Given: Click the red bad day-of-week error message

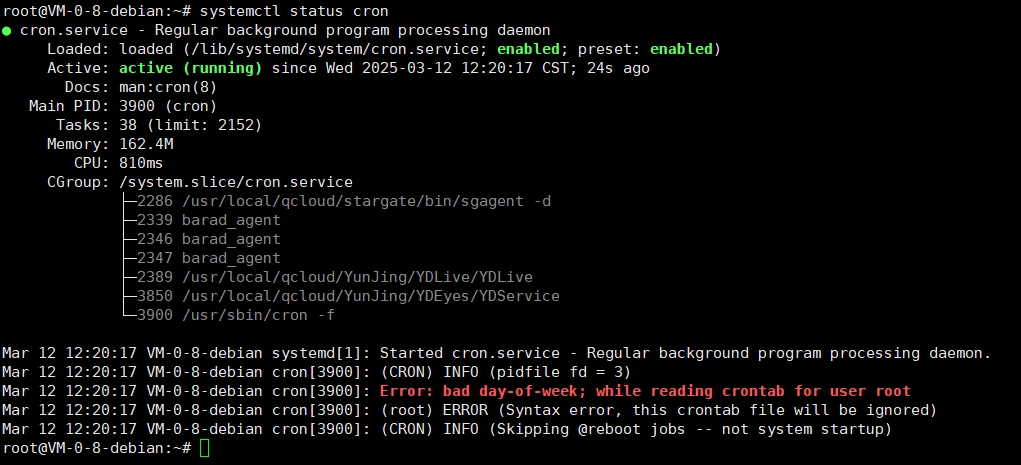Looking at the screenshot, I should [645, 391].
